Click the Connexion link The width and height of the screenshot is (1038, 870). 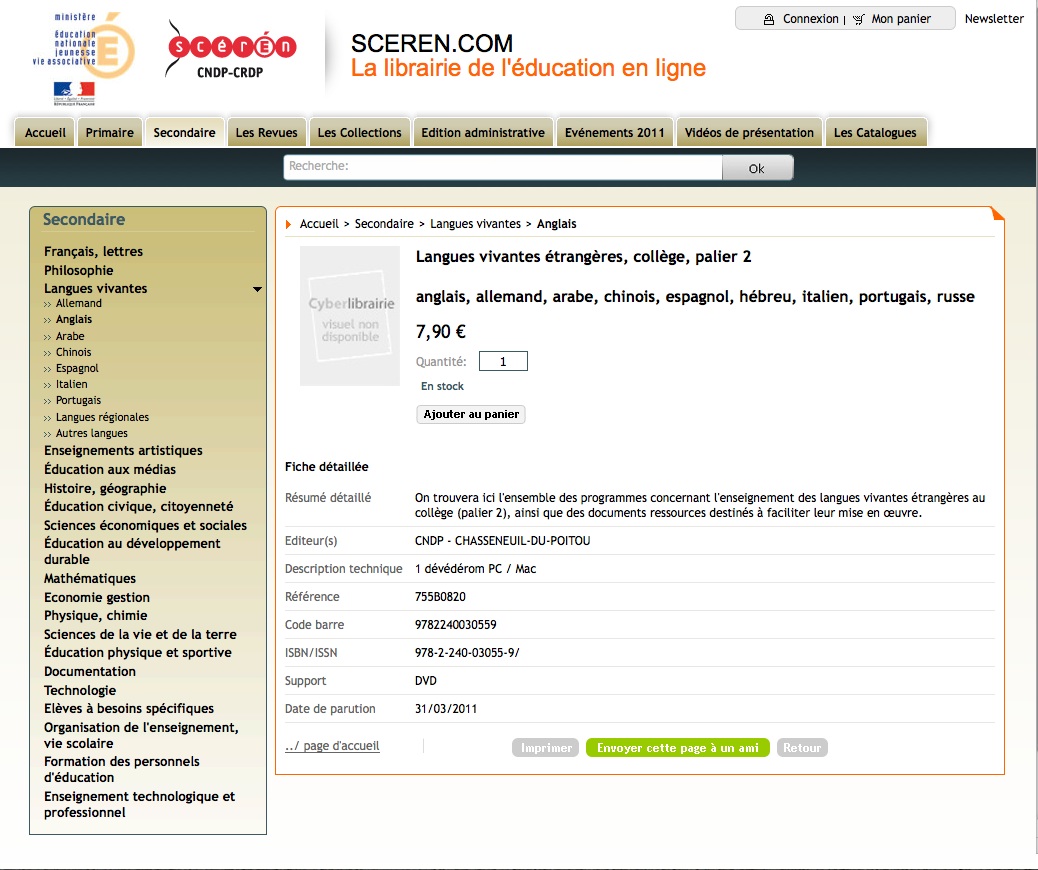click(810, 19)
